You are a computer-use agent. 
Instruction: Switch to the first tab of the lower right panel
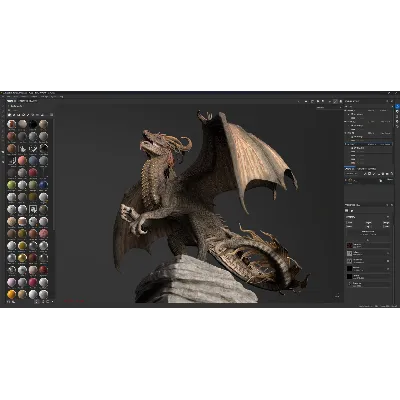(x=349, y=169)
